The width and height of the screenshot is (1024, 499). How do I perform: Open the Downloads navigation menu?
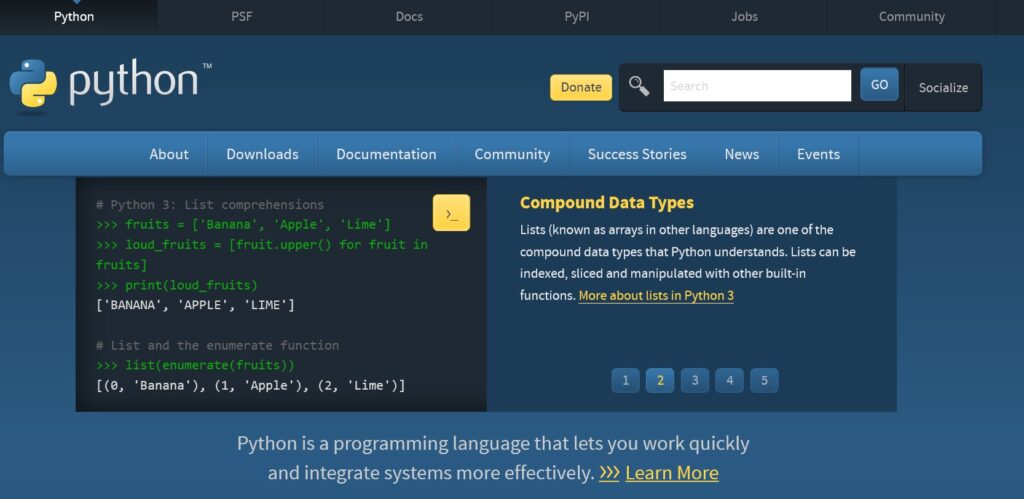click(263, 154)
